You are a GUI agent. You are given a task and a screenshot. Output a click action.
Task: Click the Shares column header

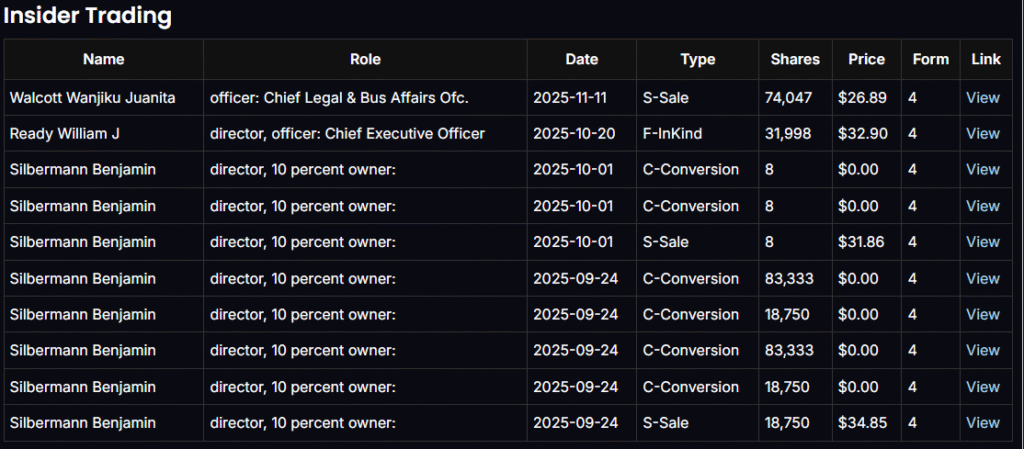point(795,60)
